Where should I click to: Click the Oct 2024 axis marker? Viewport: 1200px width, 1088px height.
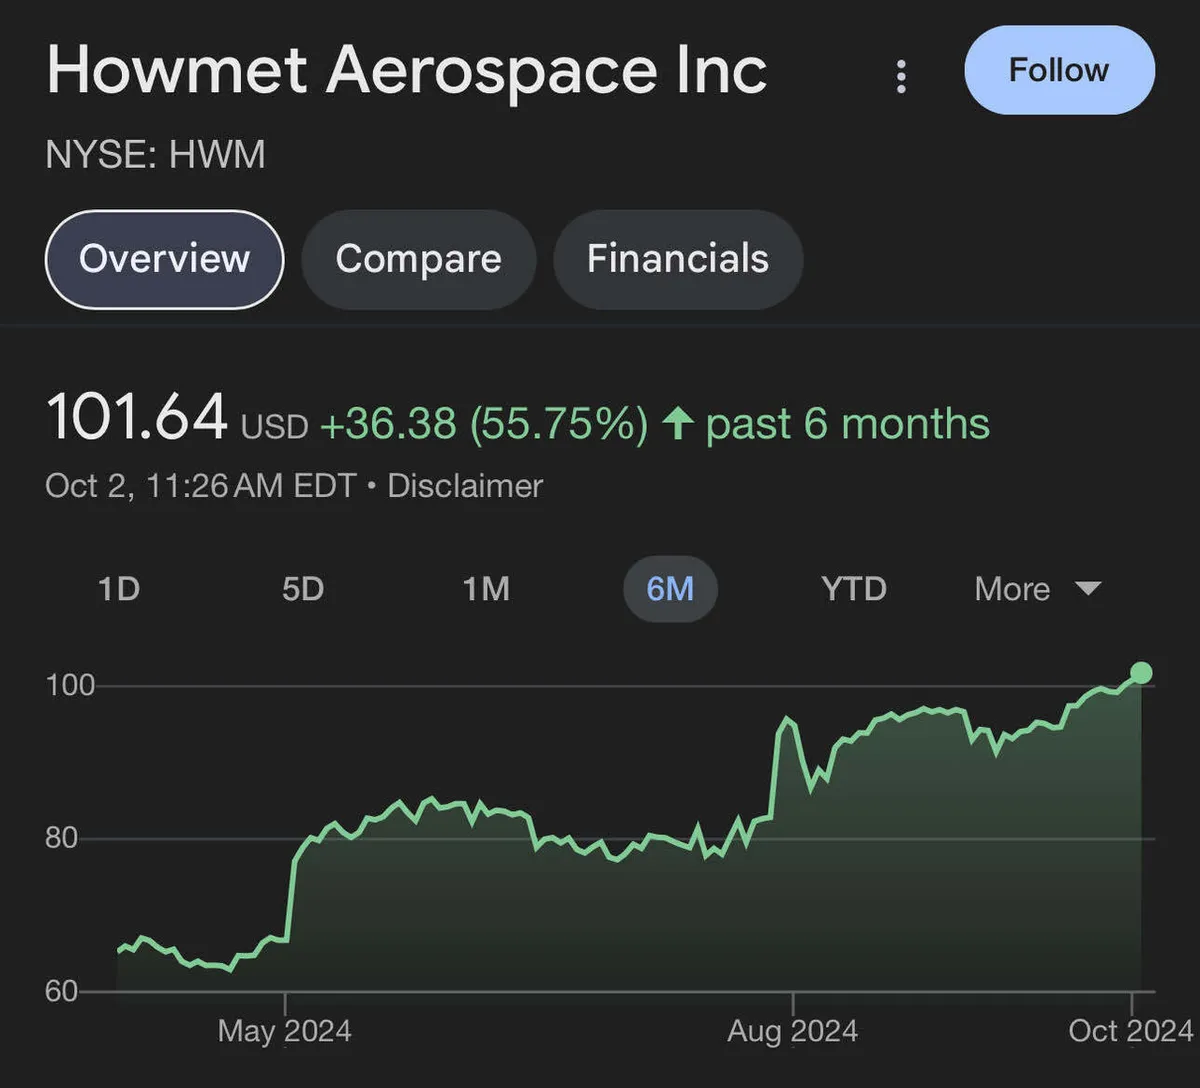coord(1130,1031)
